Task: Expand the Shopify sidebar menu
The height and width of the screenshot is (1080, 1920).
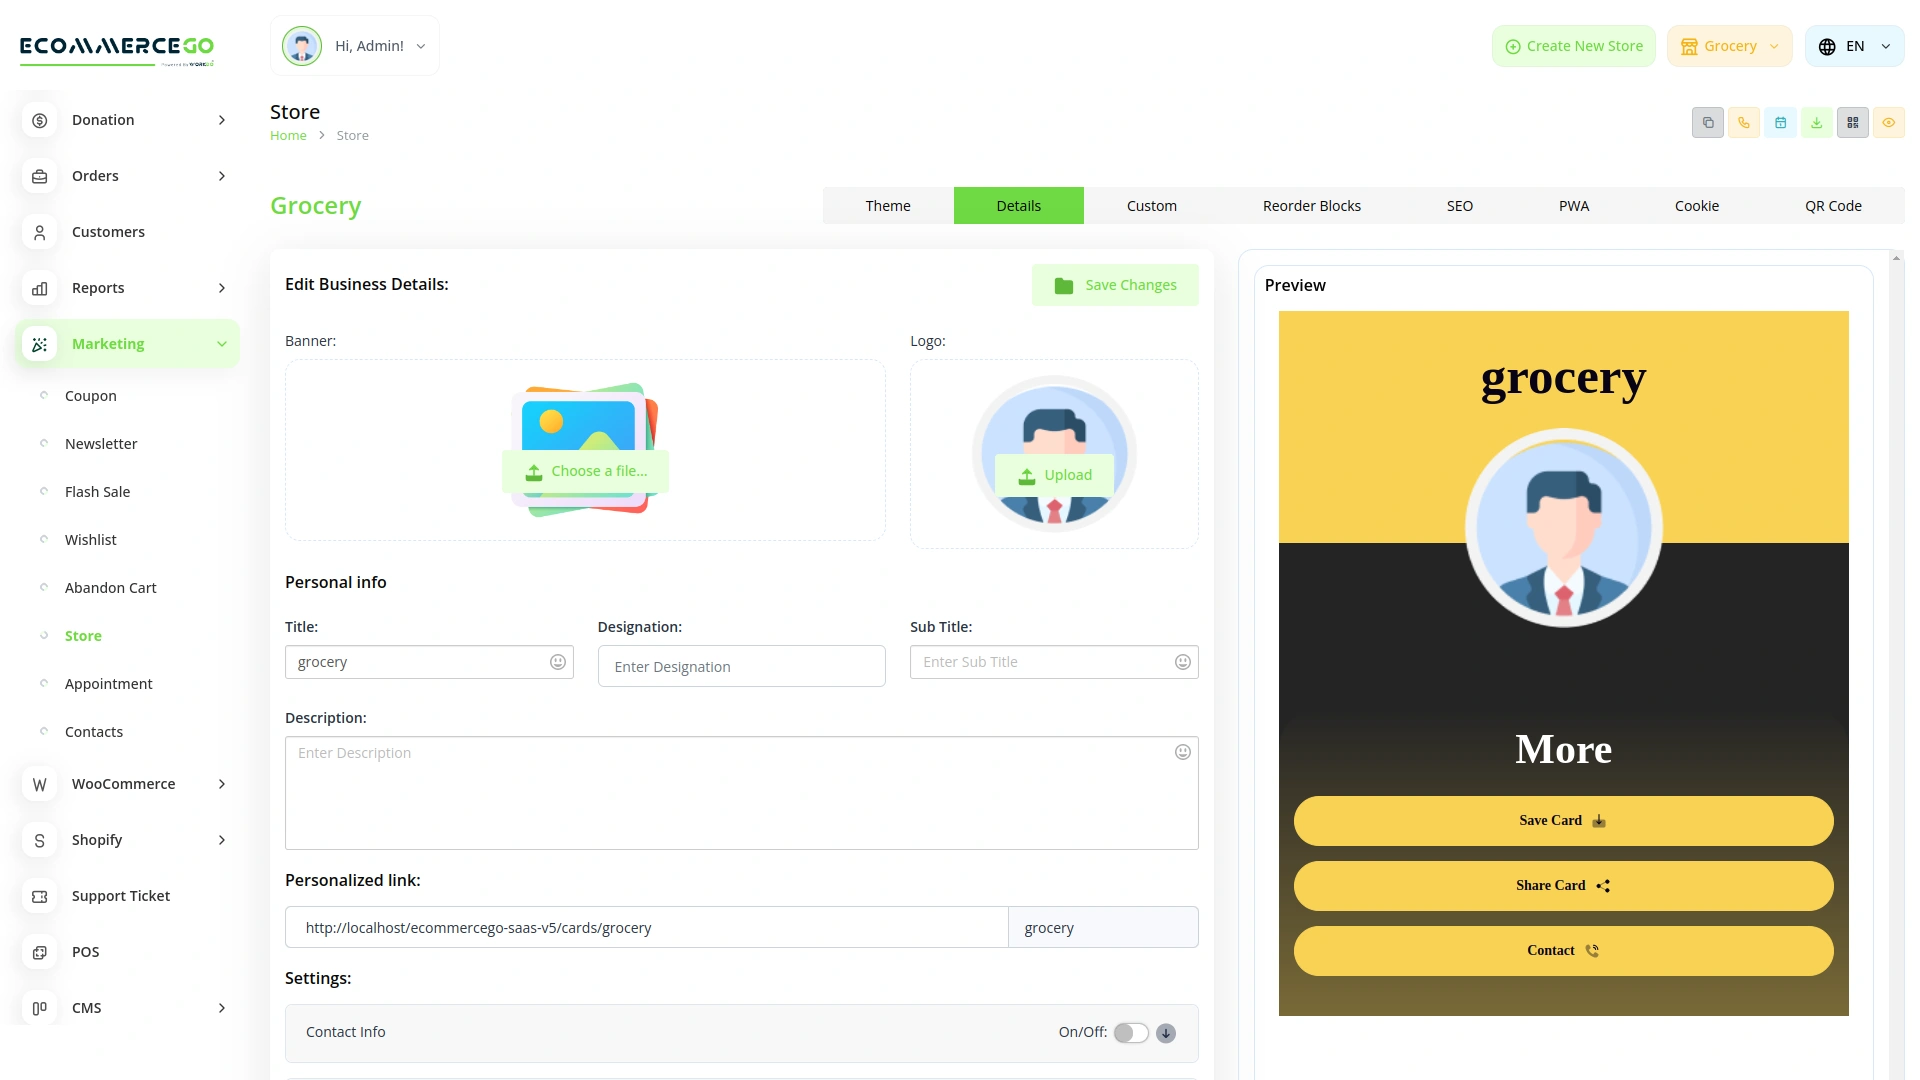Action: click(x=125, y=840)
